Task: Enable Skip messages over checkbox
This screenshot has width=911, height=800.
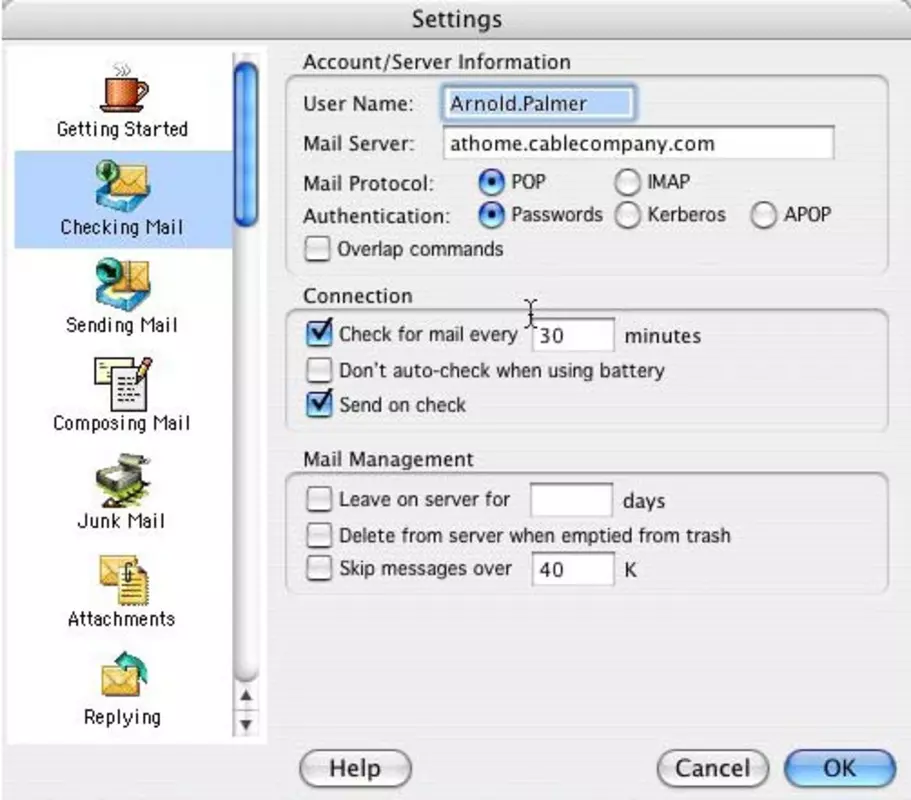Action: pos(319,568)
